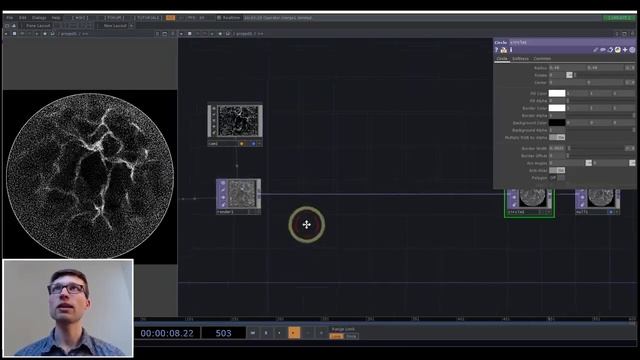Click the Fill Color swatch
This screenshot has width=640, height=360.
(x=557, y=93)
